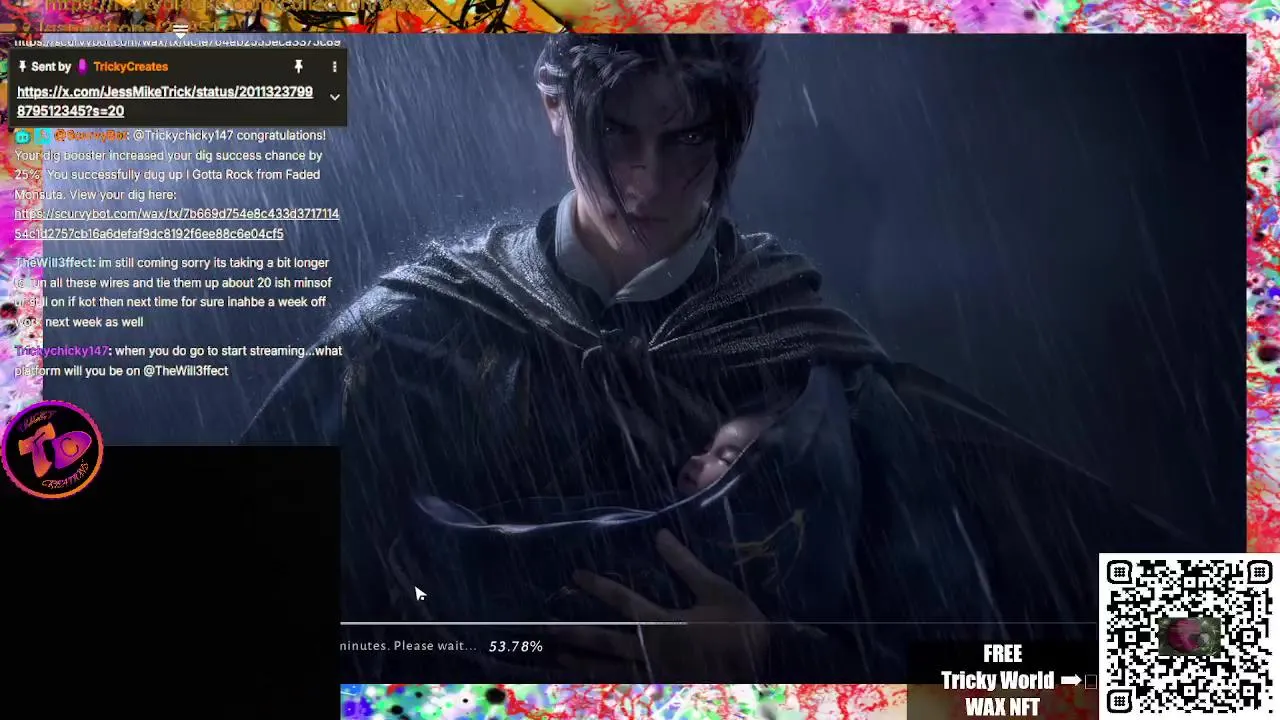Click the TrickyCreates chat badge icon
1280x720 pixels.
point(84,67)
